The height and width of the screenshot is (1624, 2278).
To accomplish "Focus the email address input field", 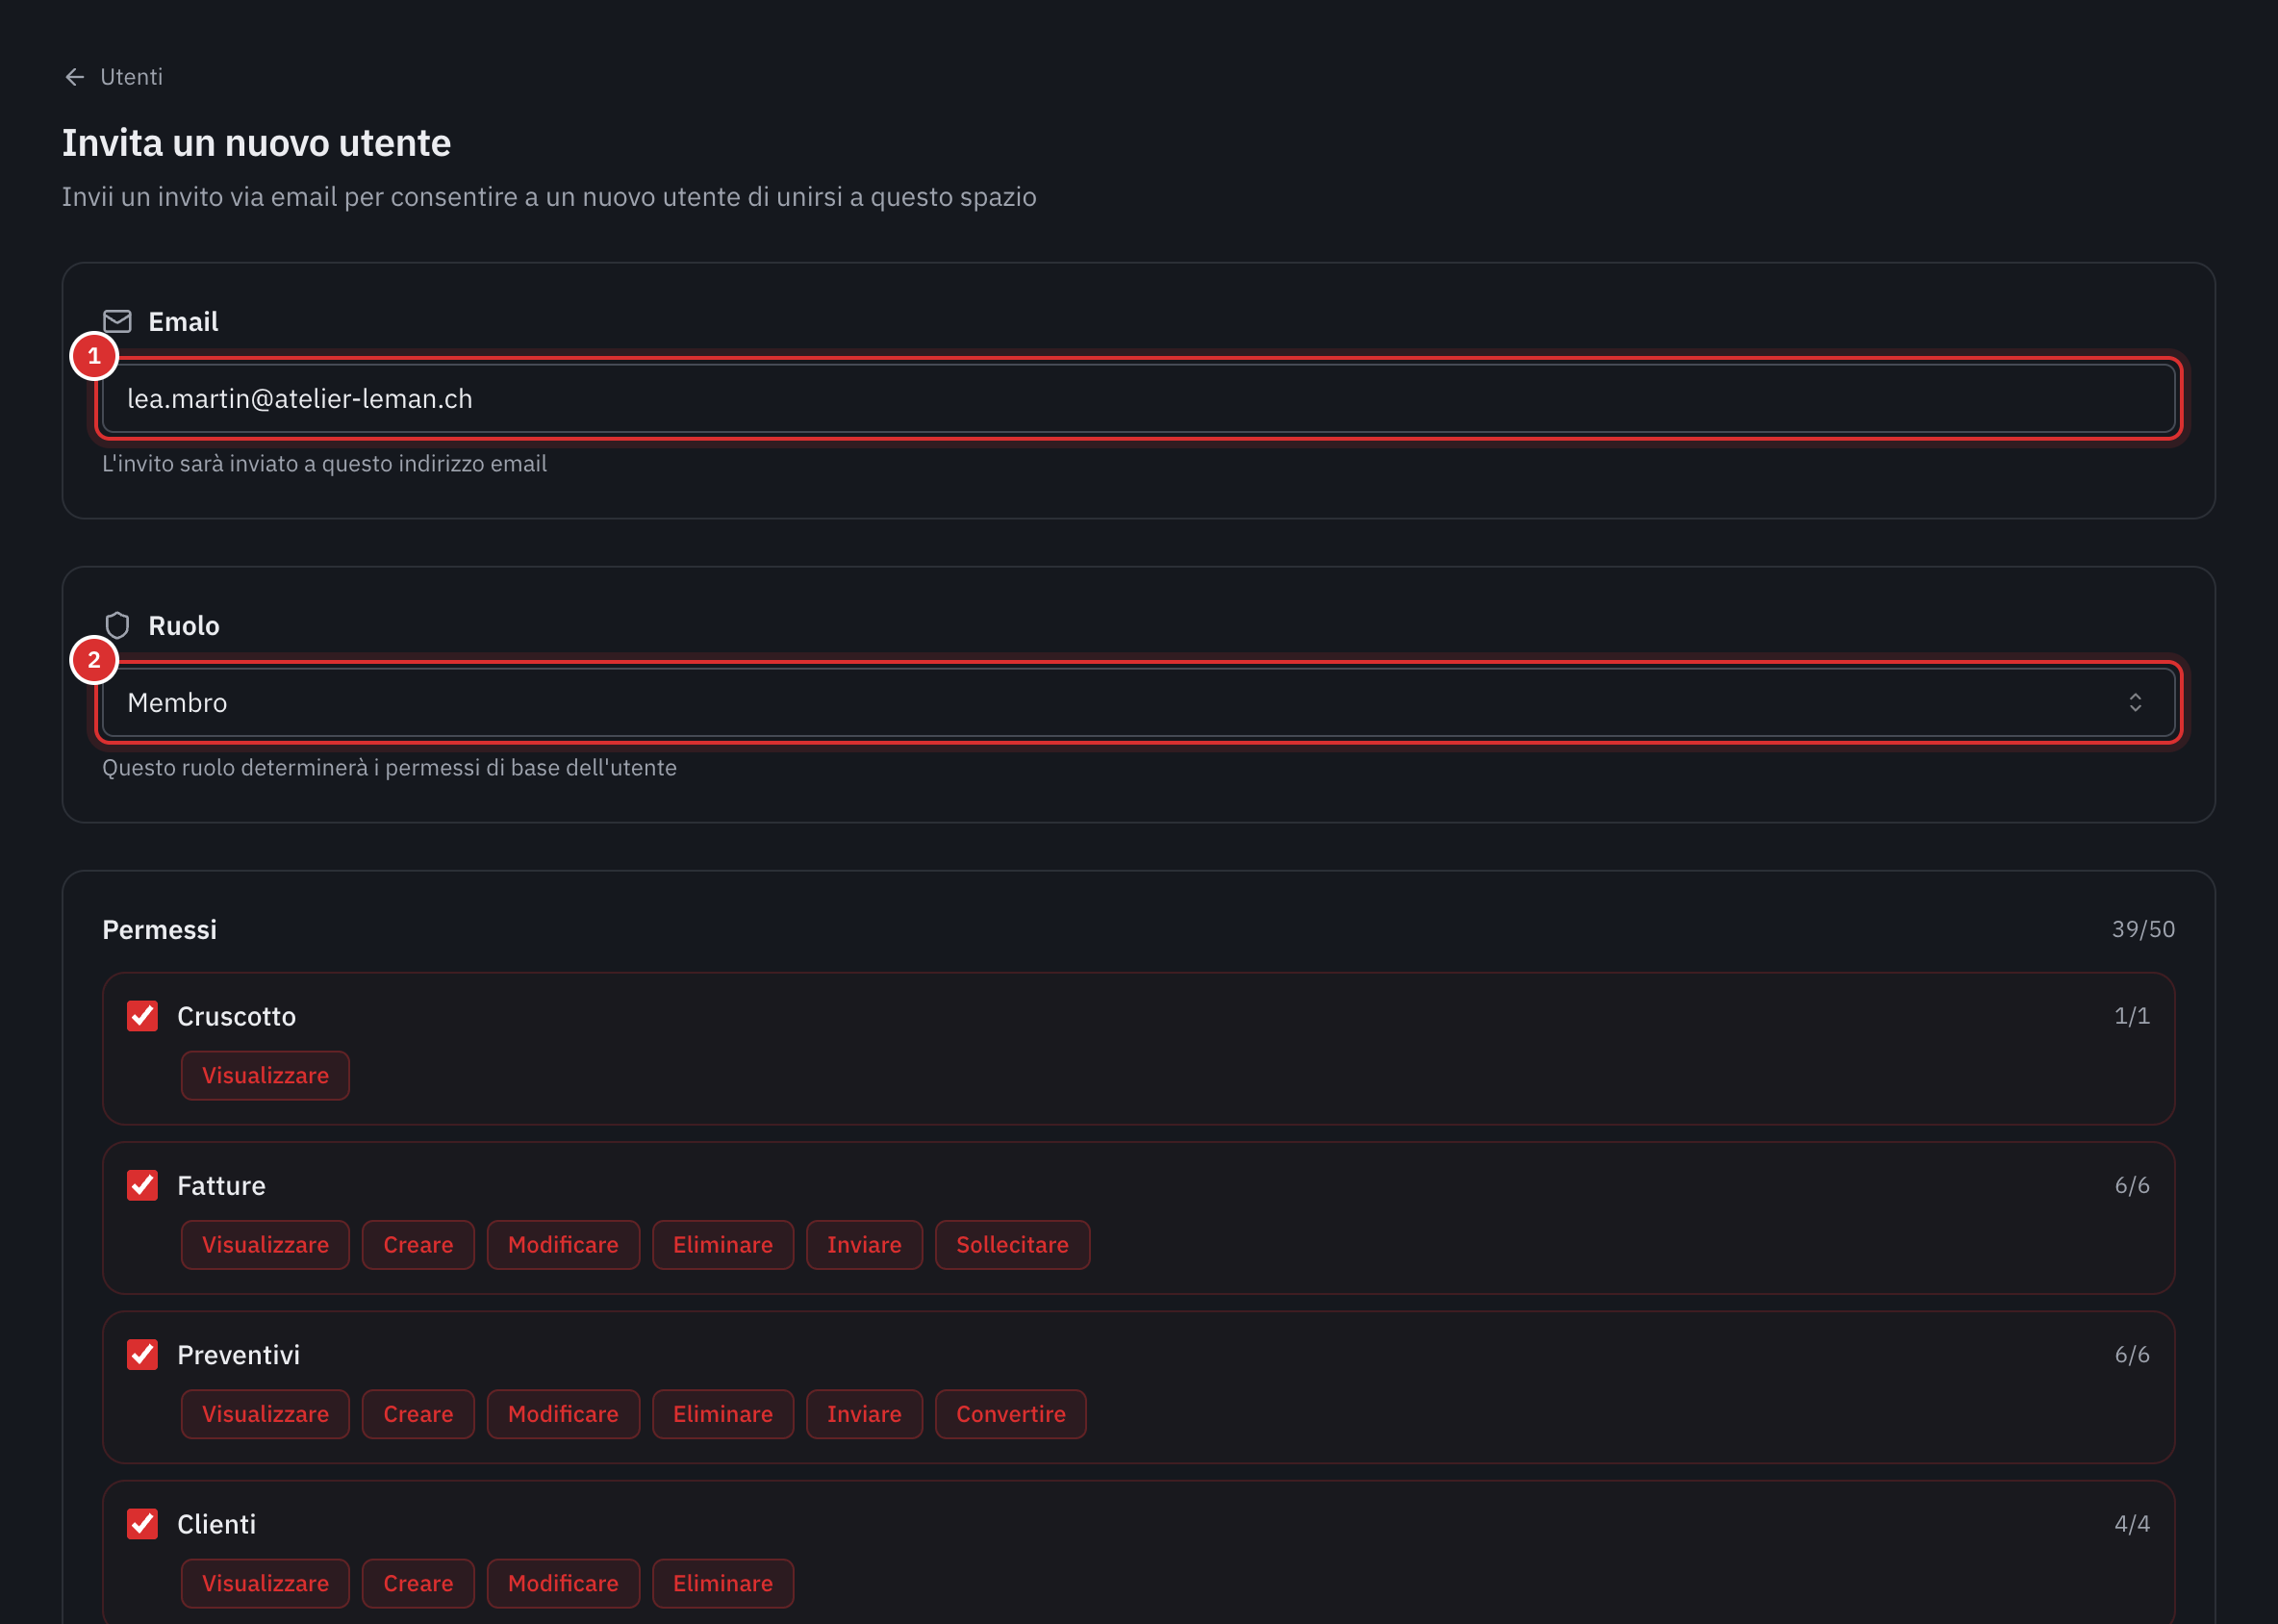I will click(1138, 398).
